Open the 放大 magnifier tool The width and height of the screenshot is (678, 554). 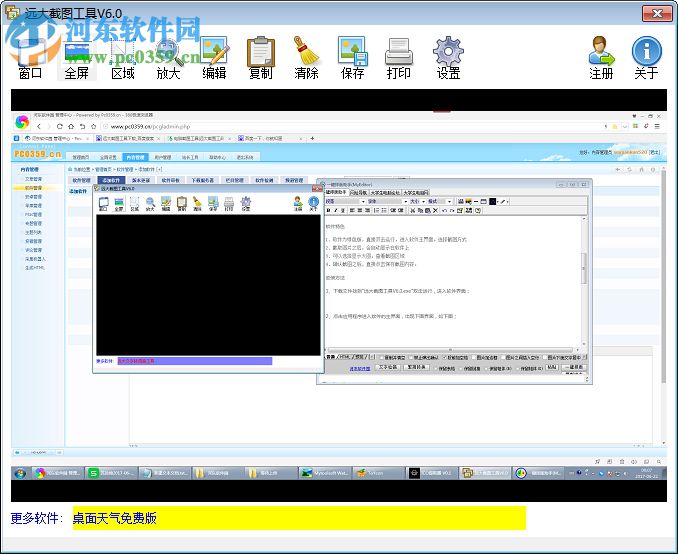pyautogui.click(x=168, y=58)
